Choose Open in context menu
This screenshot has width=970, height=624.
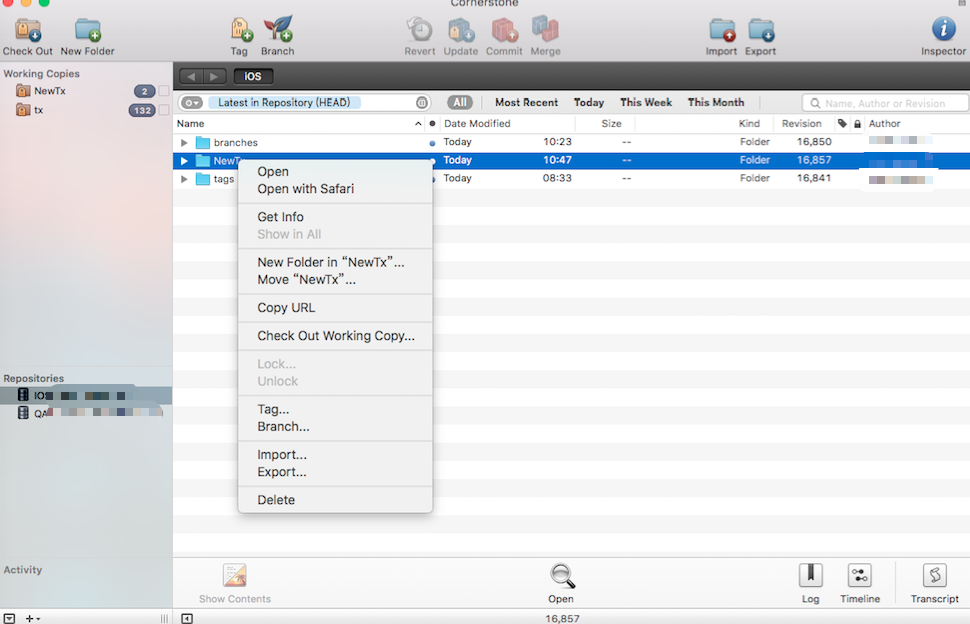pos(335,171)
